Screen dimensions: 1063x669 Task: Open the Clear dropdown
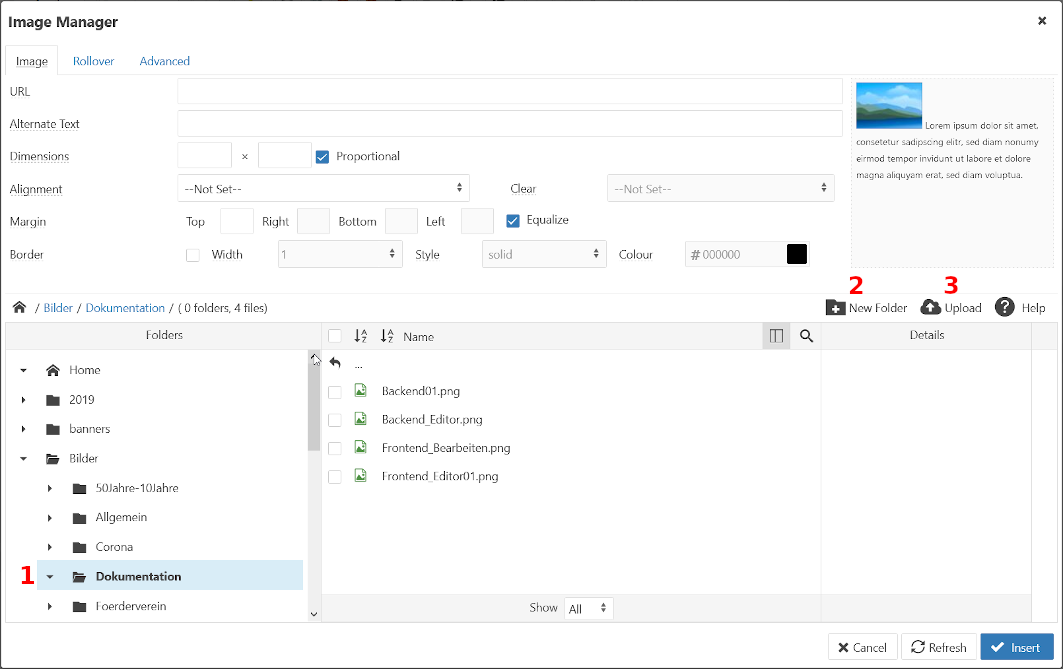click(x=721, y=188)
